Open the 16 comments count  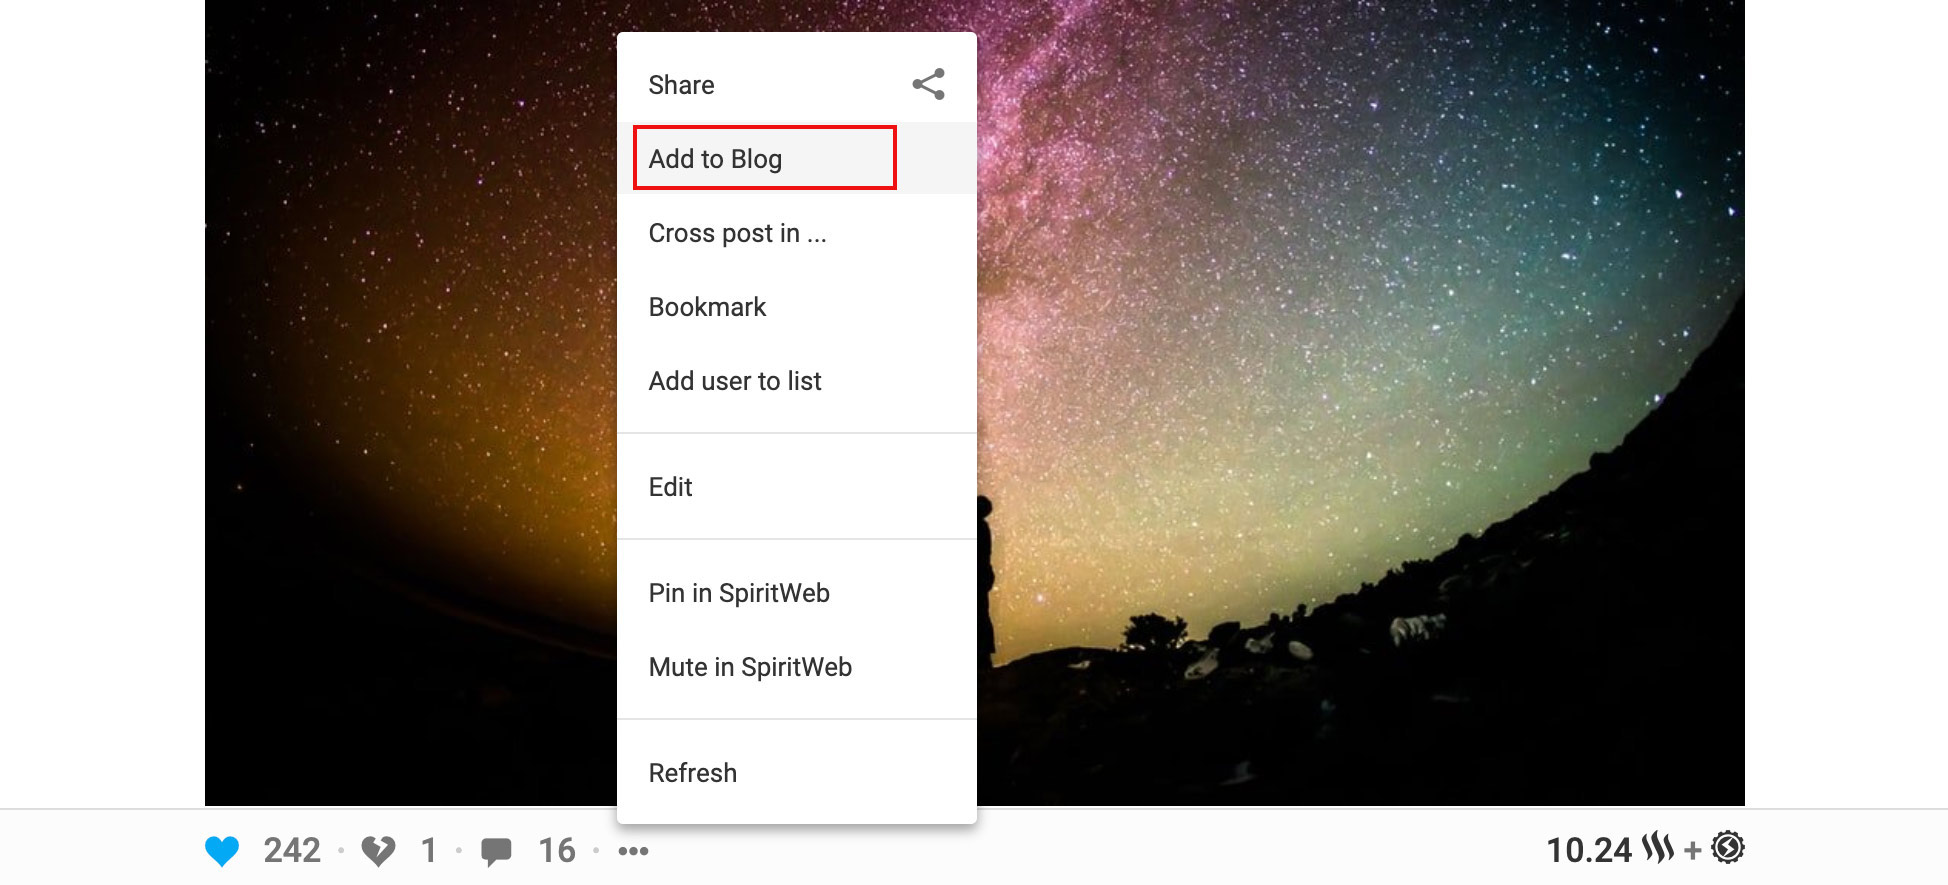(x=557, y=851)
